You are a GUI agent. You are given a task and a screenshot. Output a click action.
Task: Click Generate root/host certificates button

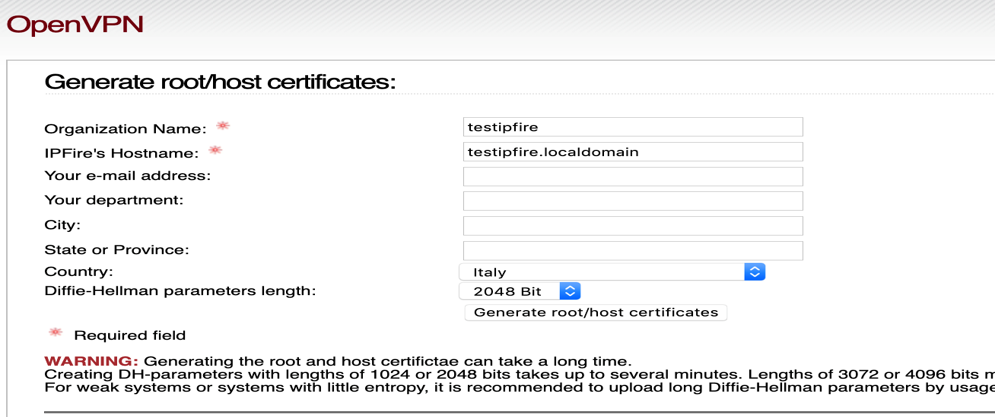(596, 312)
